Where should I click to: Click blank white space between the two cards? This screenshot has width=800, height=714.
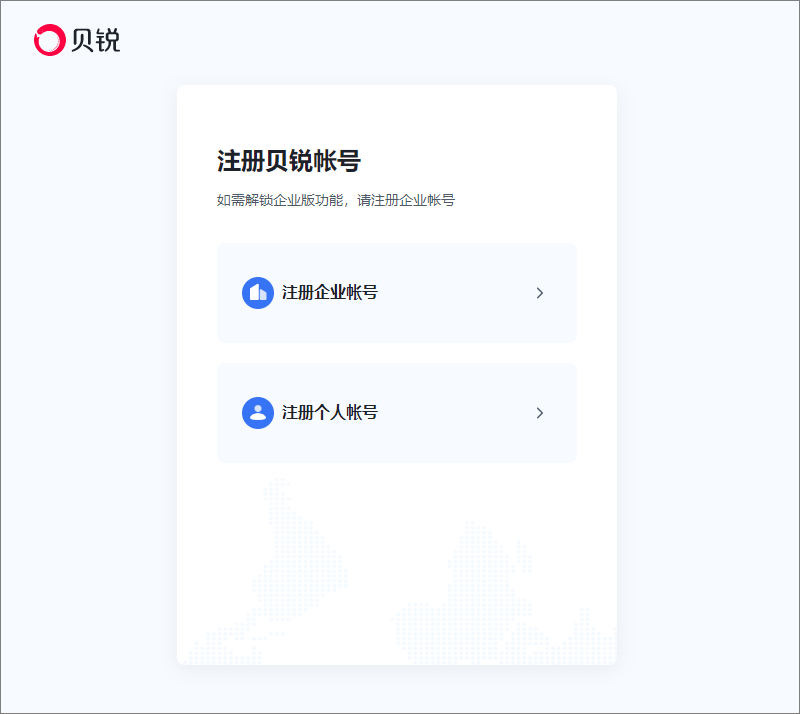point(397,353)
